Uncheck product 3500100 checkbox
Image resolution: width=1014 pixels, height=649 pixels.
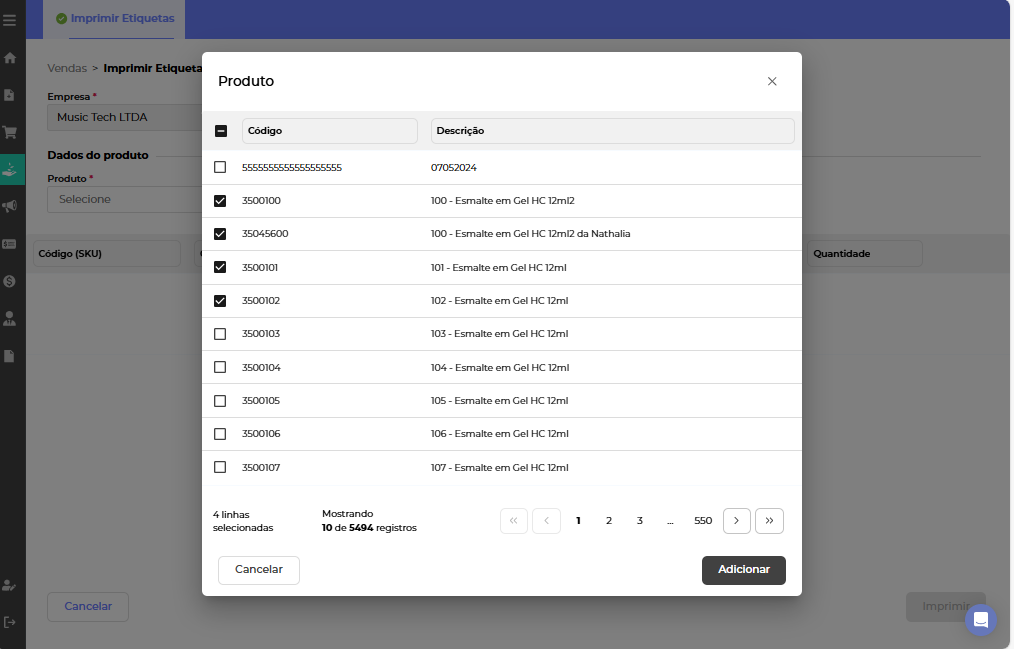click(x=220, y=201)
